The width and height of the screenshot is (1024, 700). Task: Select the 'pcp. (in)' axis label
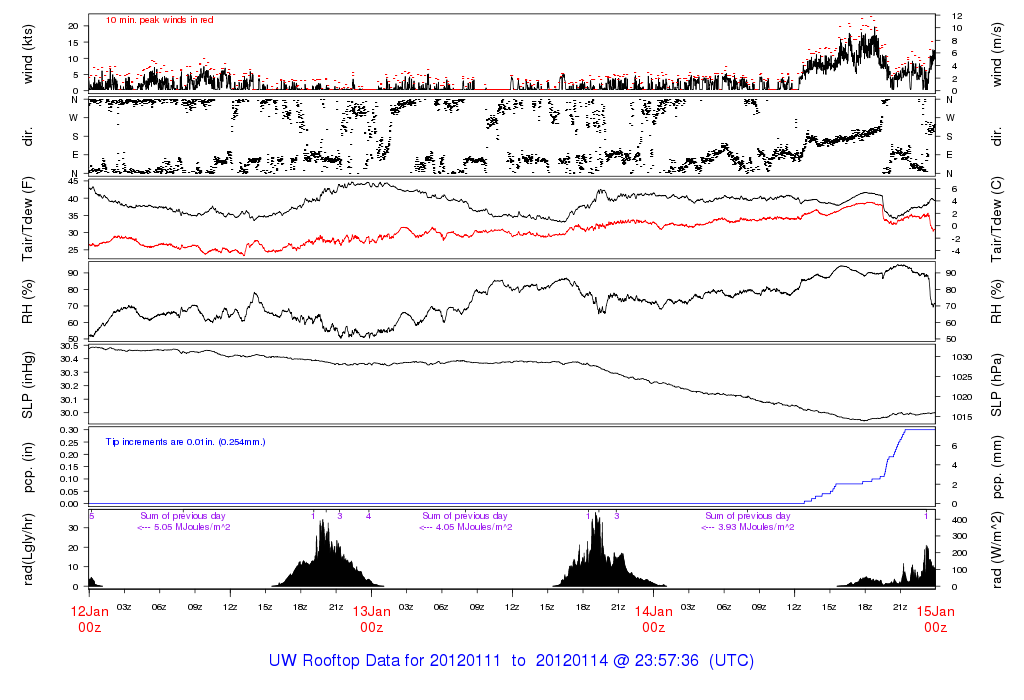pos(27,467)
